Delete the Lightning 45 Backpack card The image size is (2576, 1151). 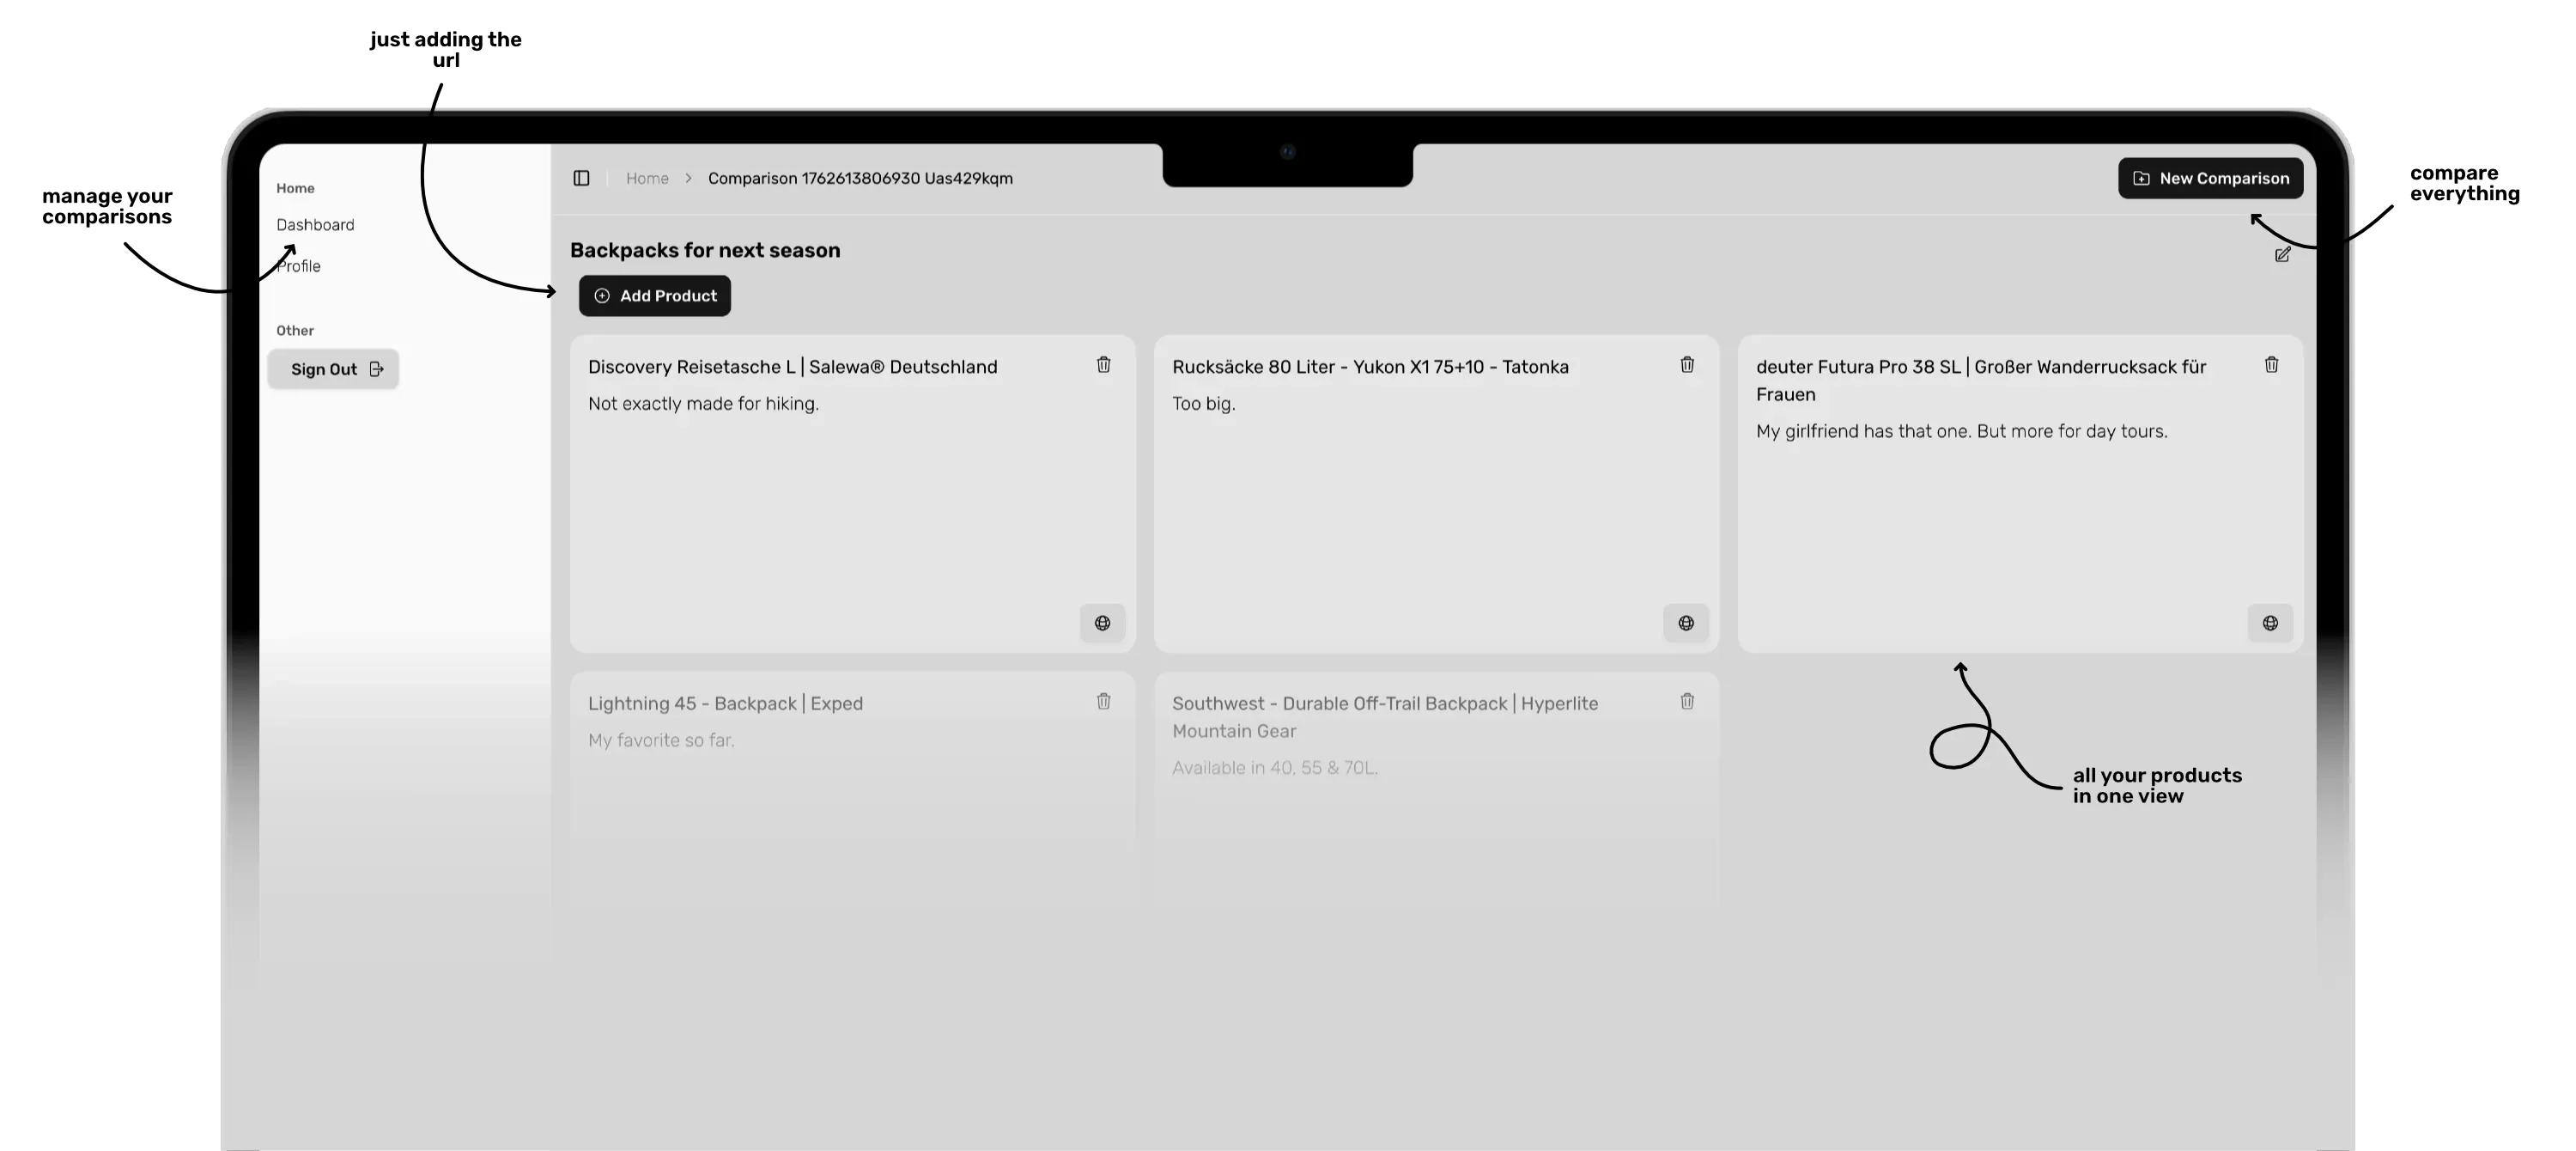[x=1103, y=702]
